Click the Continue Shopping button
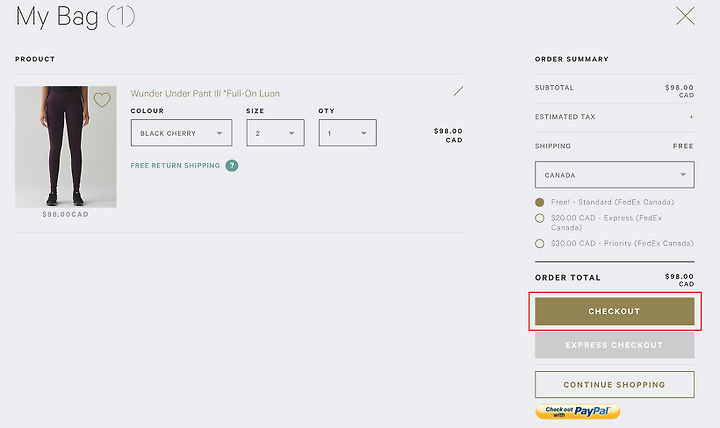 coord(614,384)
